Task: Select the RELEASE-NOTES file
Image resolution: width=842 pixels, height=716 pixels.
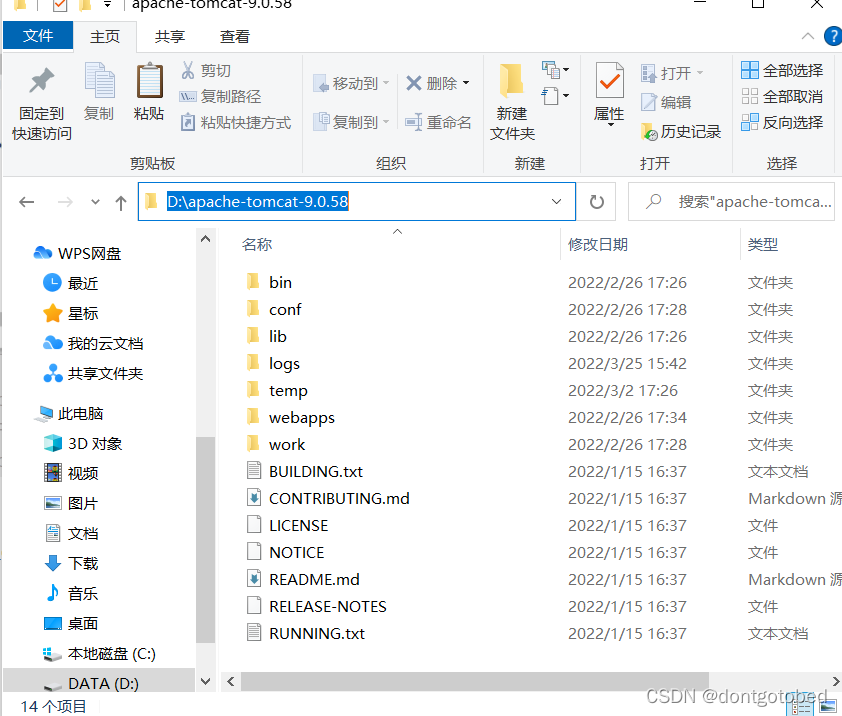Action: point(317,606)
